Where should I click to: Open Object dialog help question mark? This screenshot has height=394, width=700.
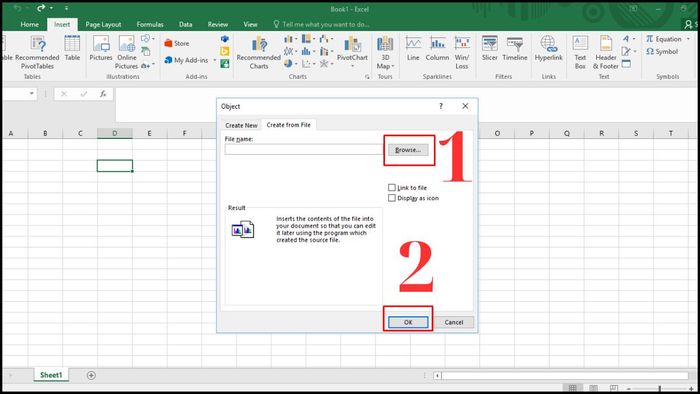441,106
